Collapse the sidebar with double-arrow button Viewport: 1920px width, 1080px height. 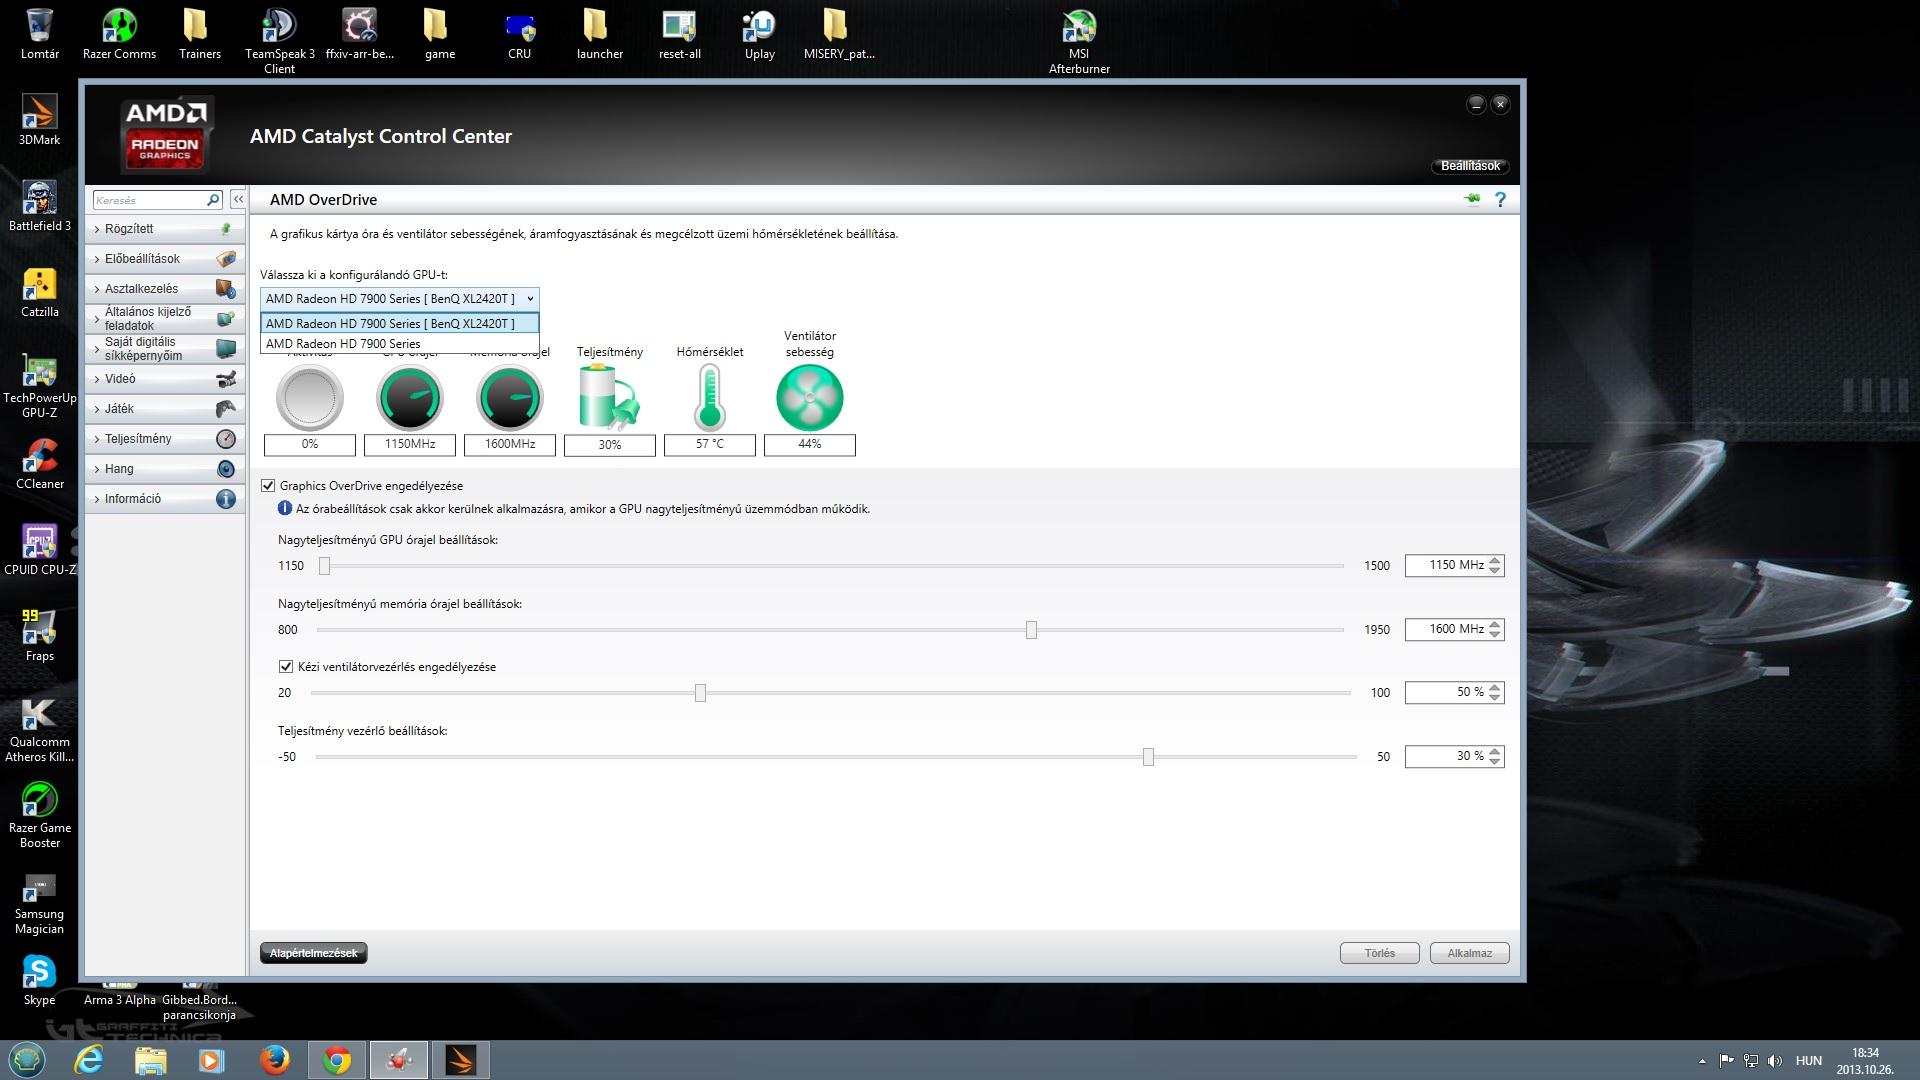click(x=238, y=200)
